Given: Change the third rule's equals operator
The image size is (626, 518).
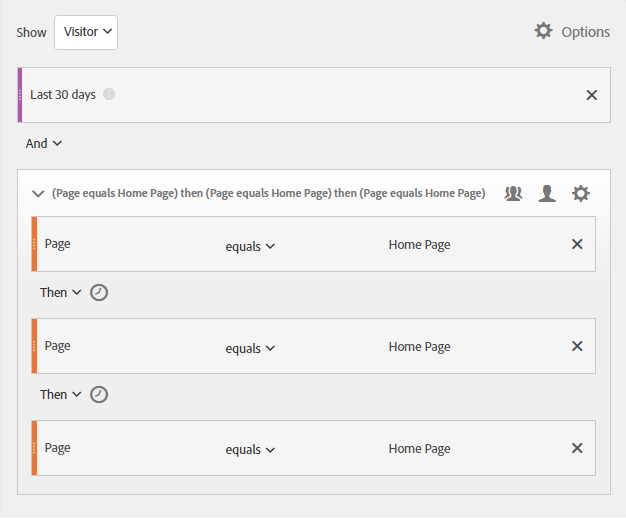Looking at the screenshot, I should point(250,450).
